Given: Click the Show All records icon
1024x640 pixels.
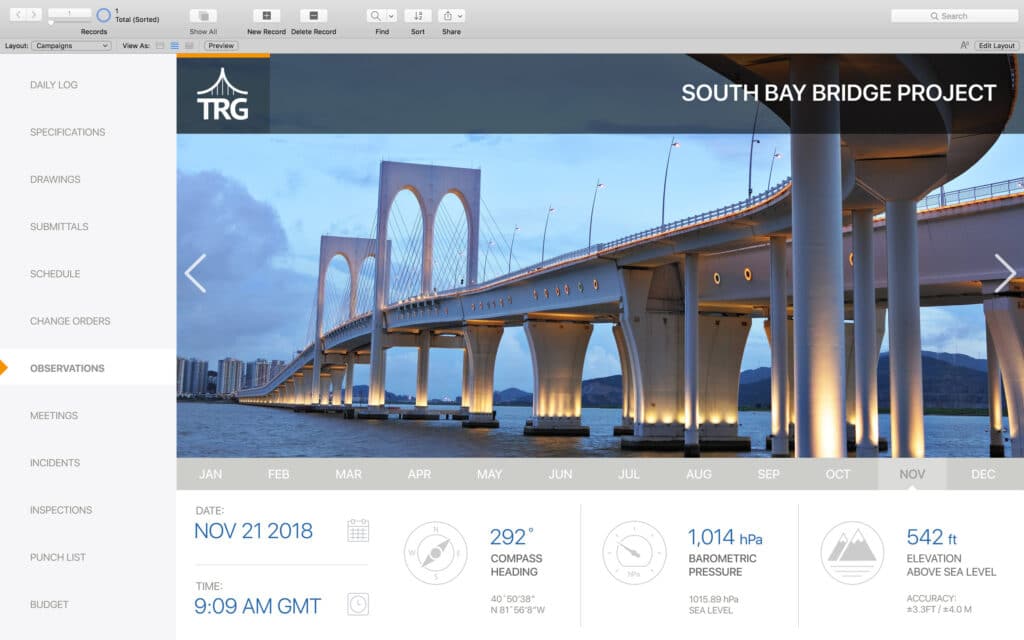Looking at the screenshot, I should 203,16.
